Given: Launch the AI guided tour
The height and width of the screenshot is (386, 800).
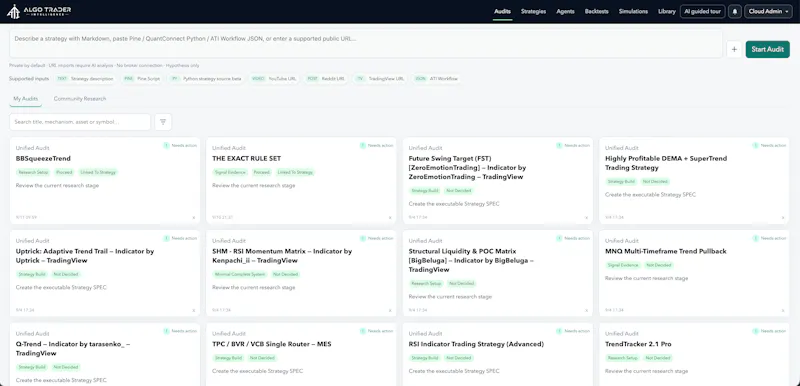Looking at the screenshot, I should click(703, 11).
